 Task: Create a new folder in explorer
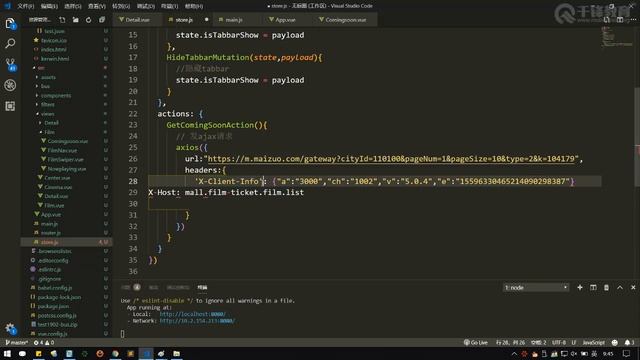coord(76,20)
